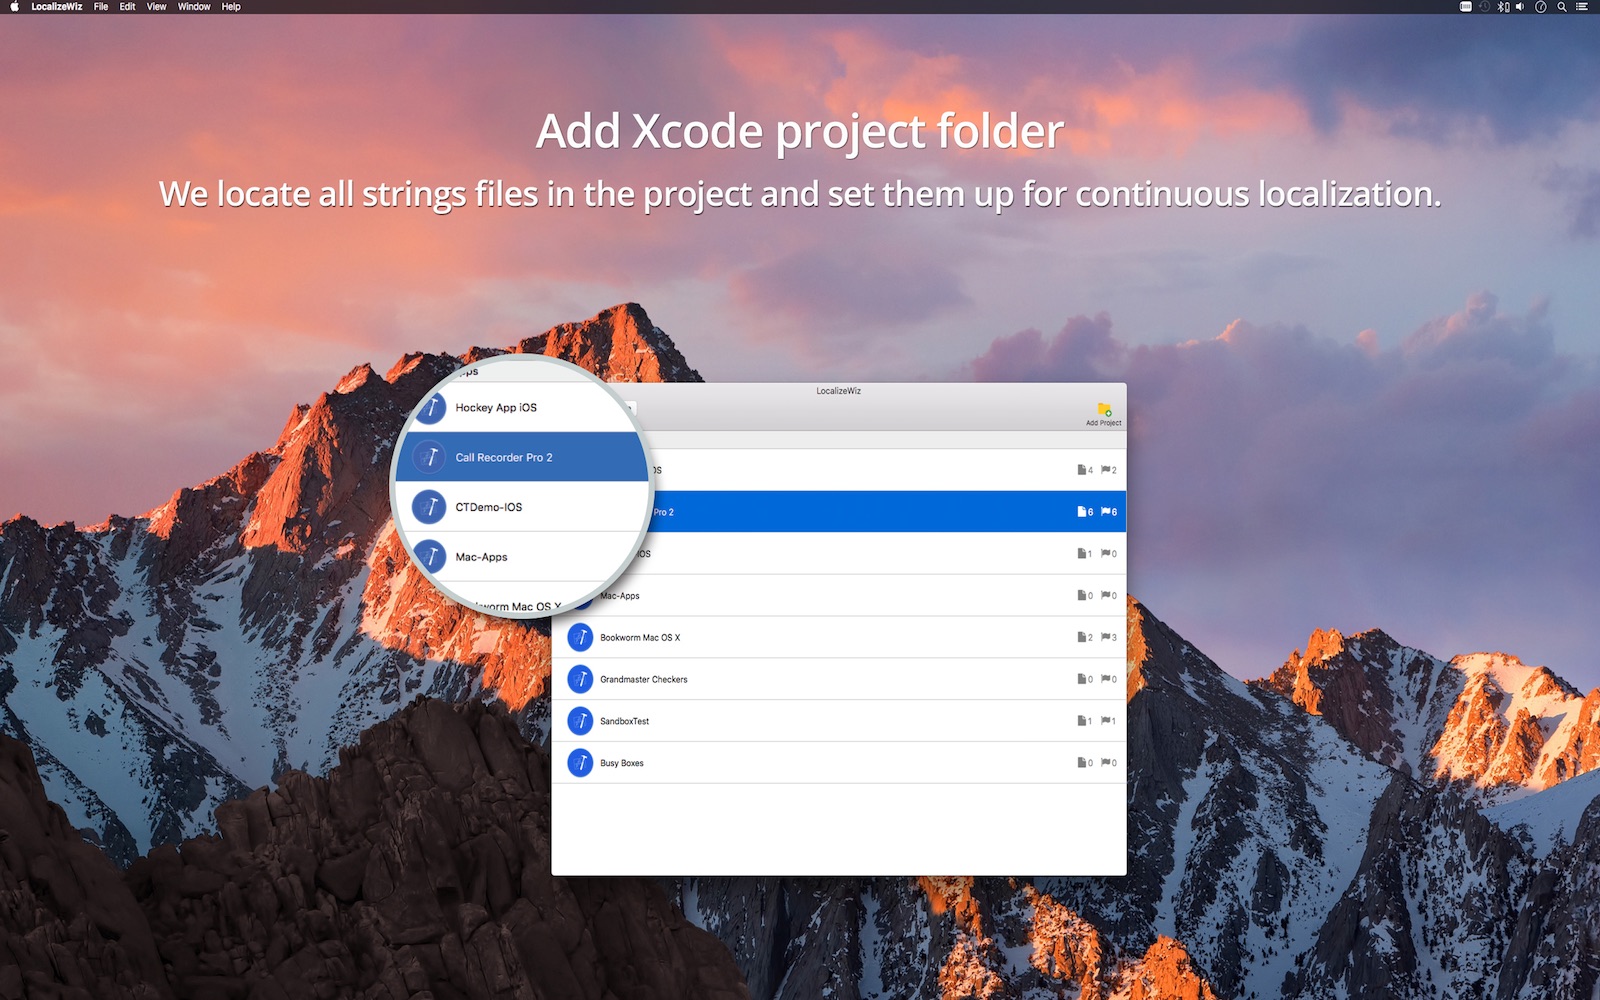Select the "Grandmaster Checkers" project name
Image resolution: width=1600 pixels, height=1000 pixels.
click(x=644, y=680)
